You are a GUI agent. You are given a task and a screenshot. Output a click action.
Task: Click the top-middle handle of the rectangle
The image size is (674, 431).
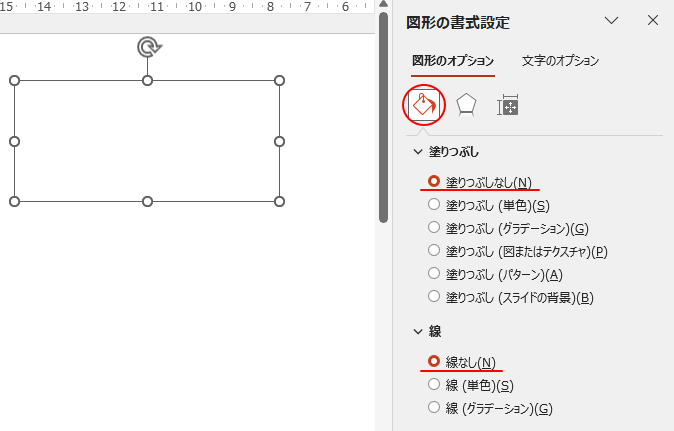[147, 80]
